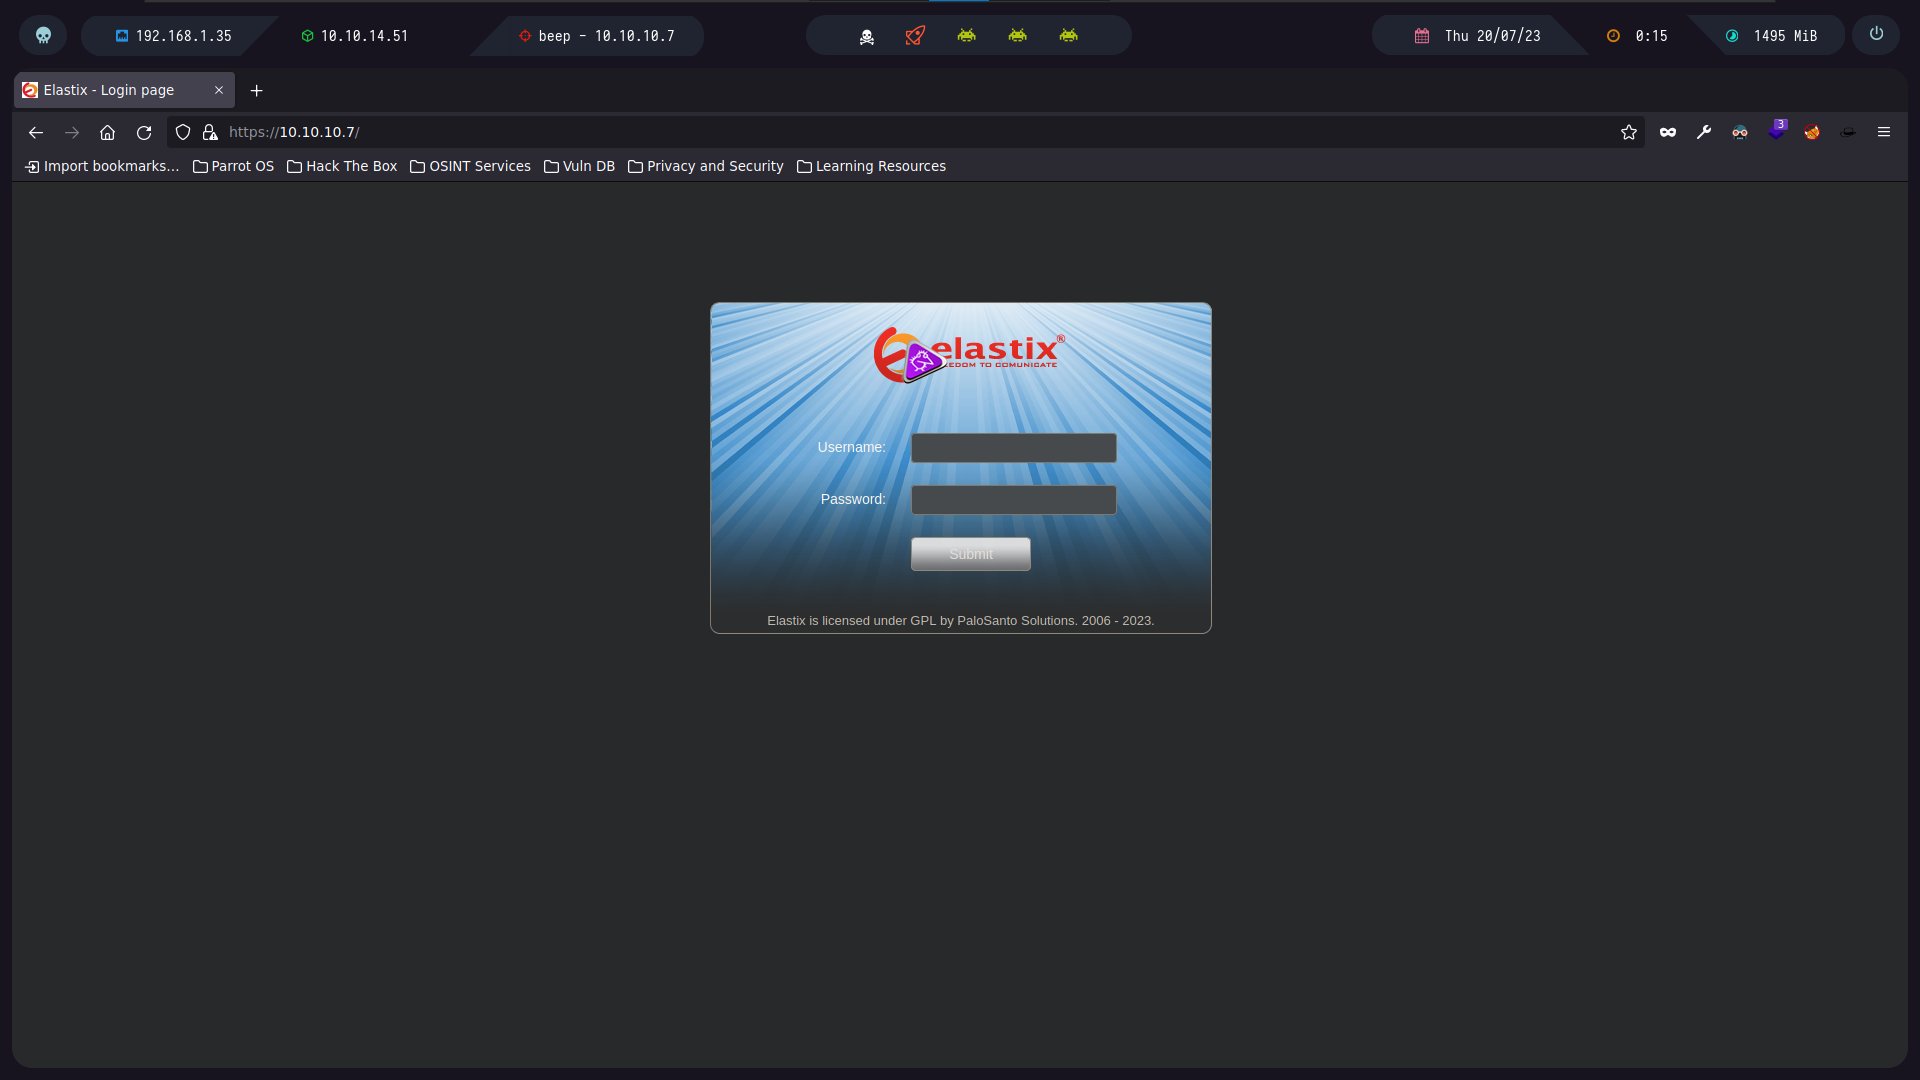
Task: Open the orange fox extension icon
Action: click(1812, 132)
